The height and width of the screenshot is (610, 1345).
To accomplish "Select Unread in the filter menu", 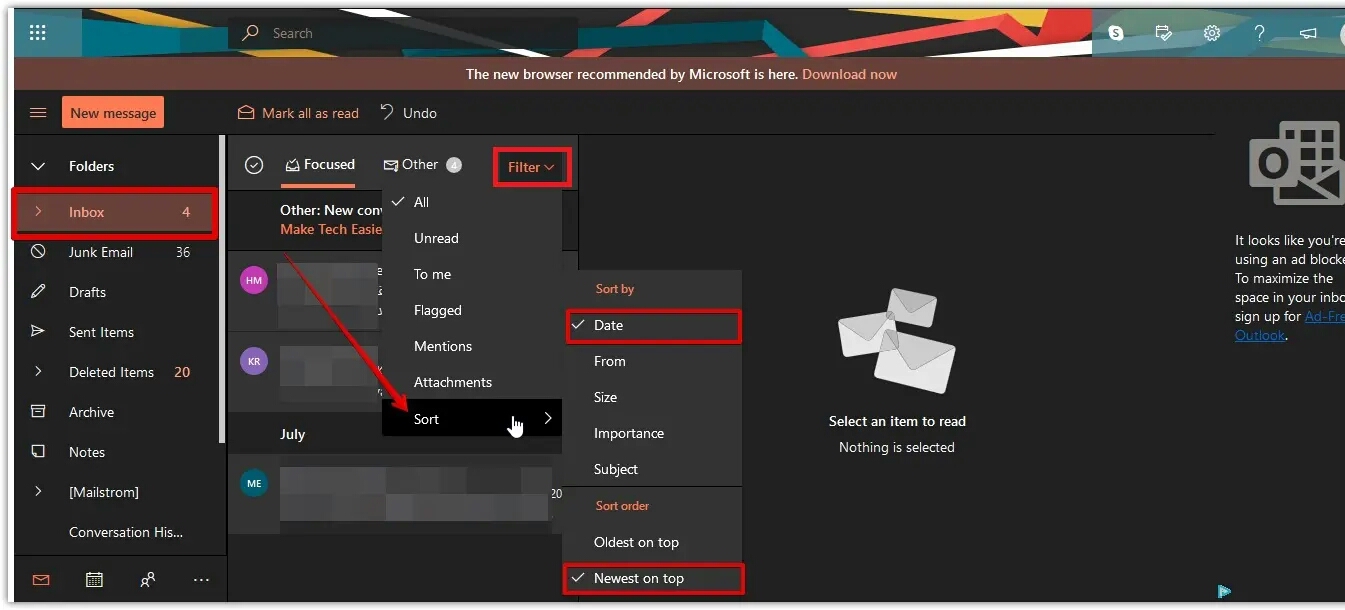I will point(436,238).
